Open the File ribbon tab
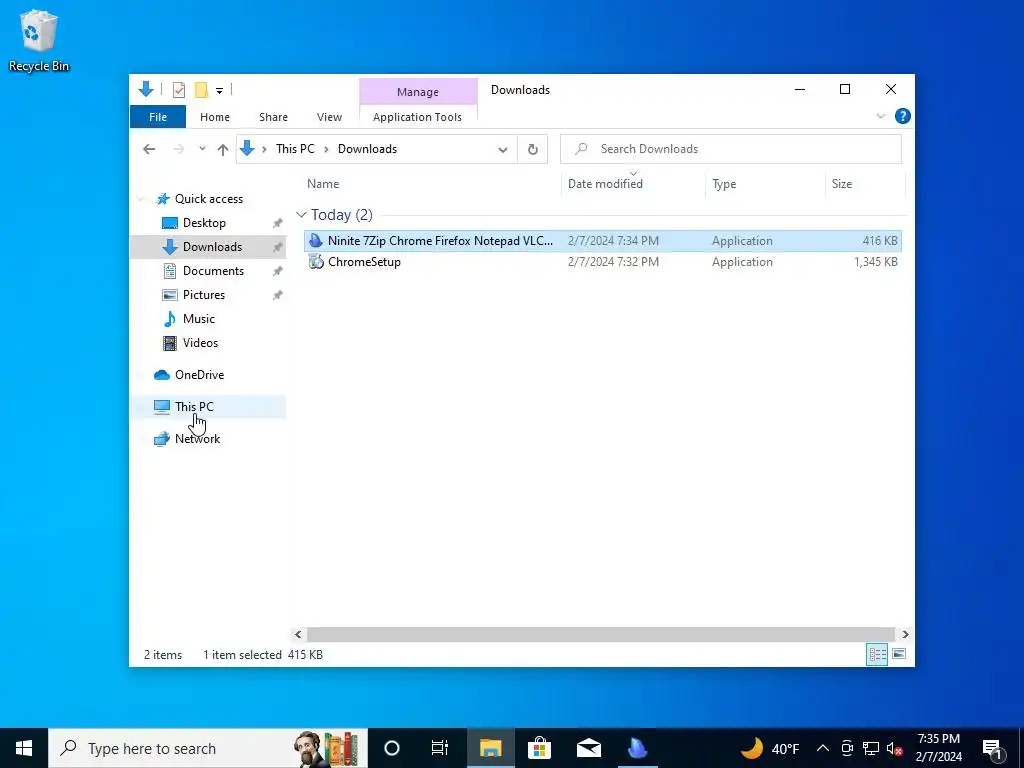 [x=158, y=117]
